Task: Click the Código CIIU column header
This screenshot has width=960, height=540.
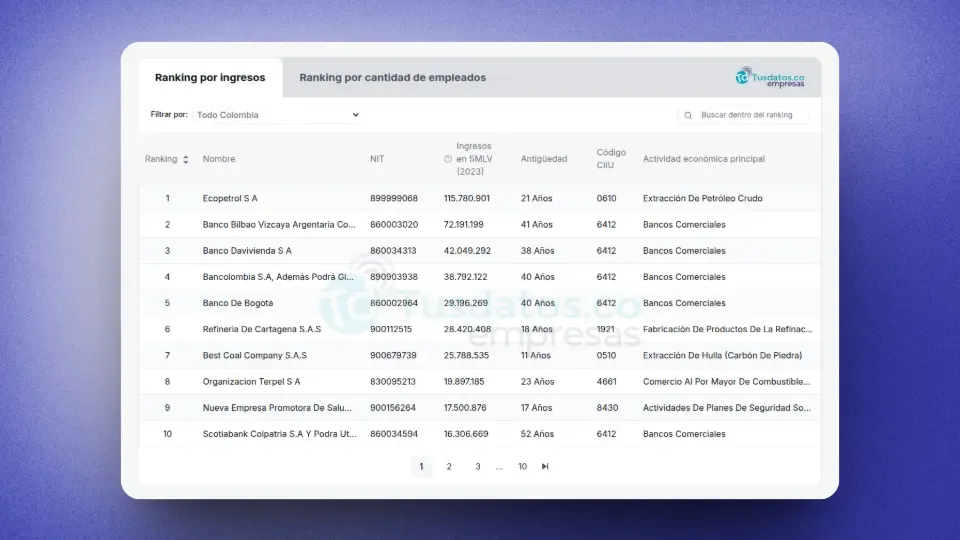Action: [611, 158]
